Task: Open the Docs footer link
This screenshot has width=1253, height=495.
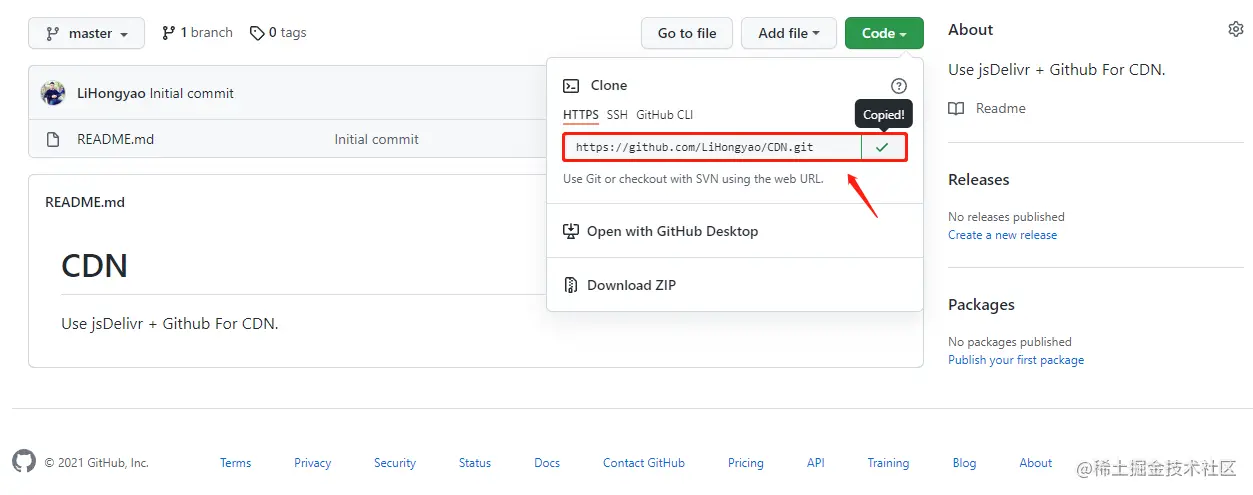Action: pyautogui.click(x=547, y=463)
